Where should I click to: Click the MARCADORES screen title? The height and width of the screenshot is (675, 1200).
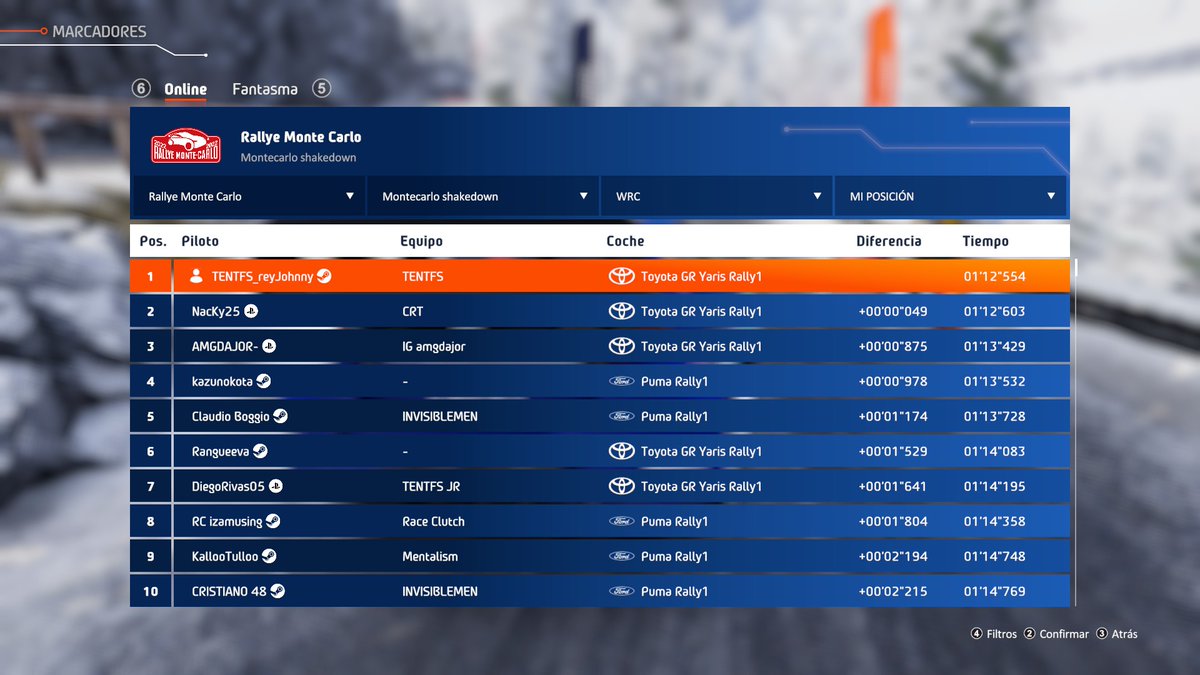tap(99, 32)
